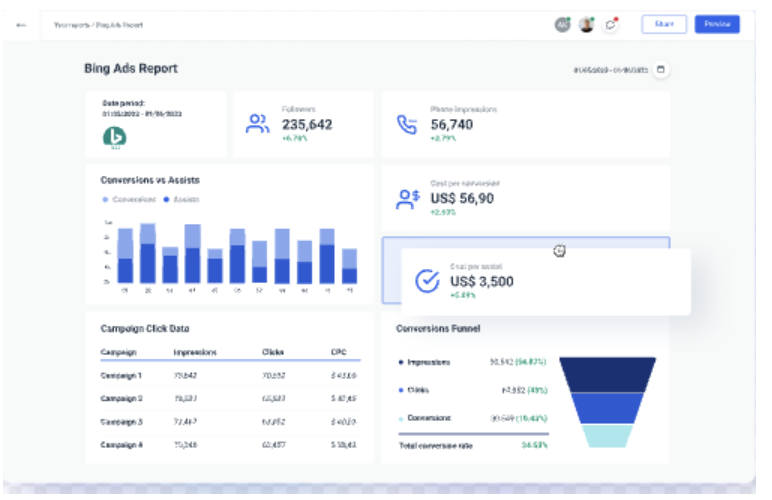The width and height of the screenshot is (772, 500).
Task: Toggle the Conversions legend item
Action: (129, 199)
